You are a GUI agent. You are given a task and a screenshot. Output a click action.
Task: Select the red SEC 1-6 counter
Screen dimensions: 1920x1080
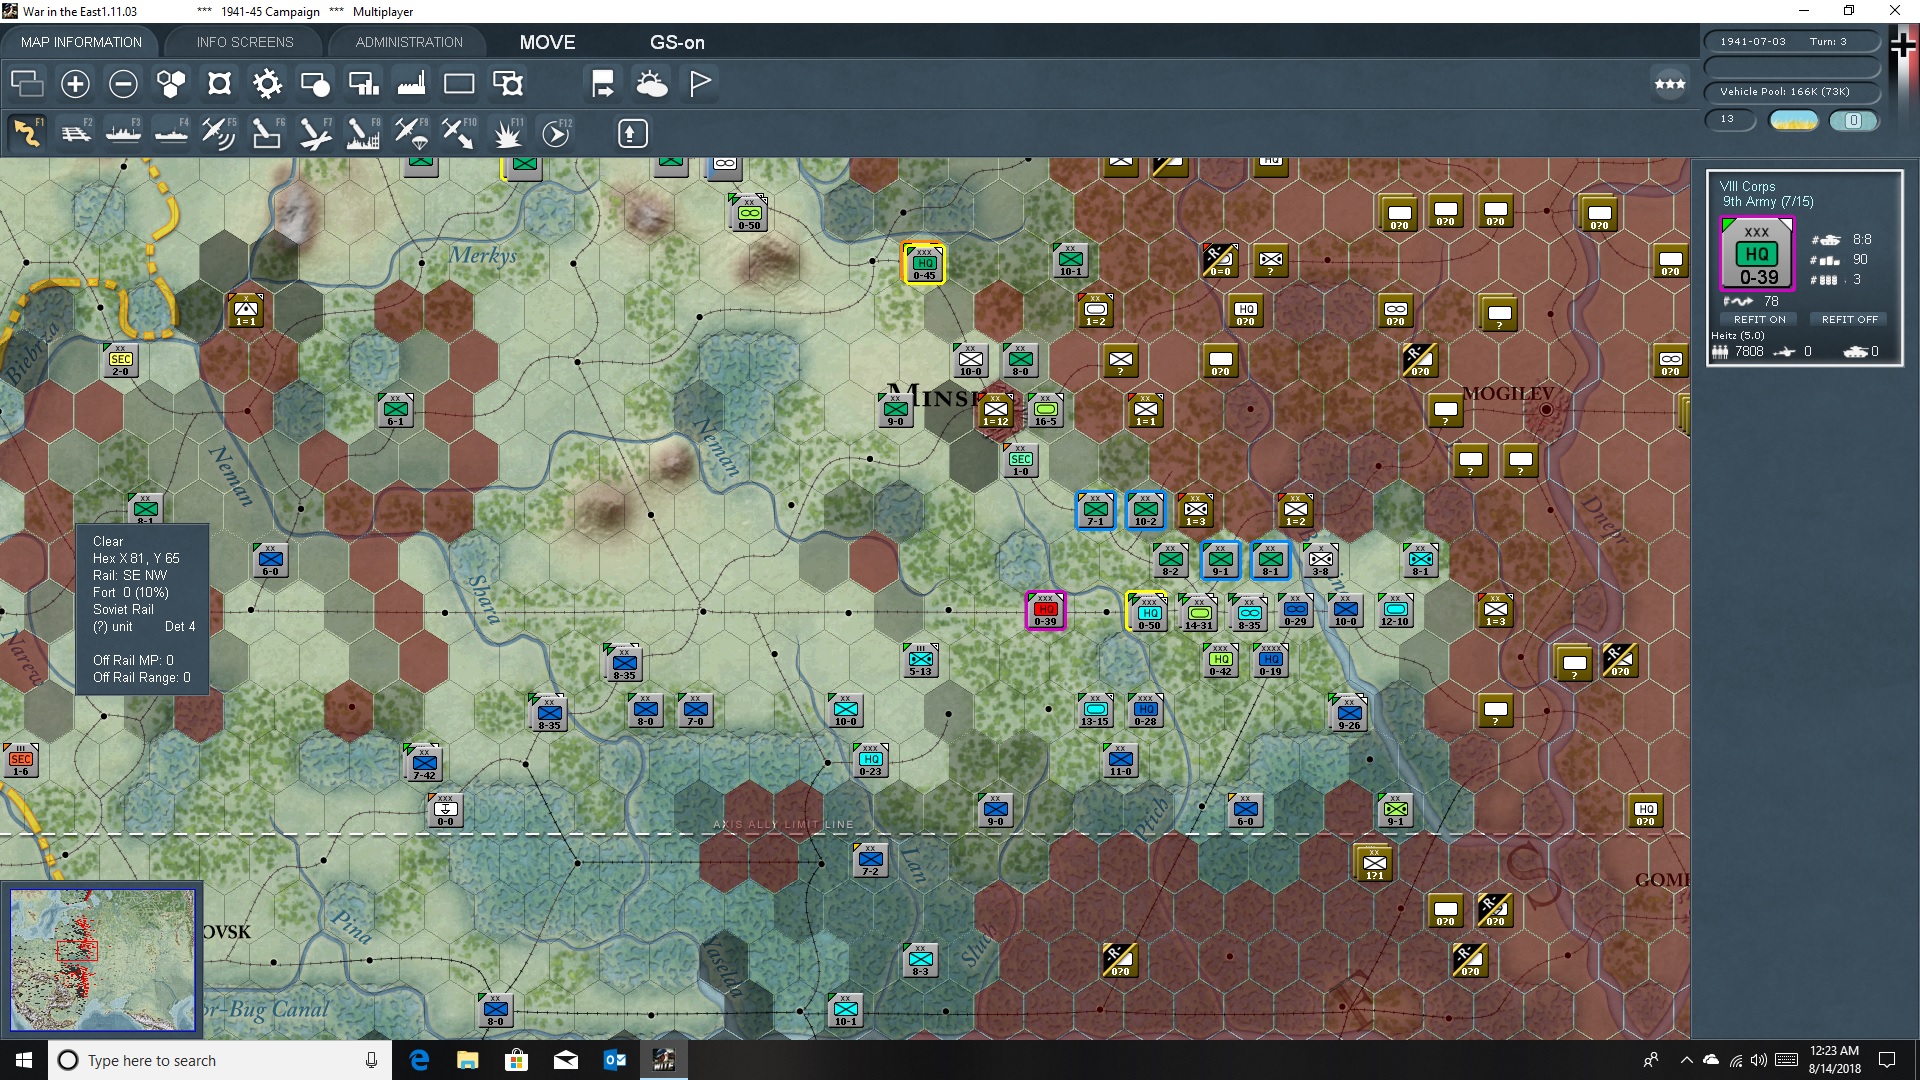(20, 760)
